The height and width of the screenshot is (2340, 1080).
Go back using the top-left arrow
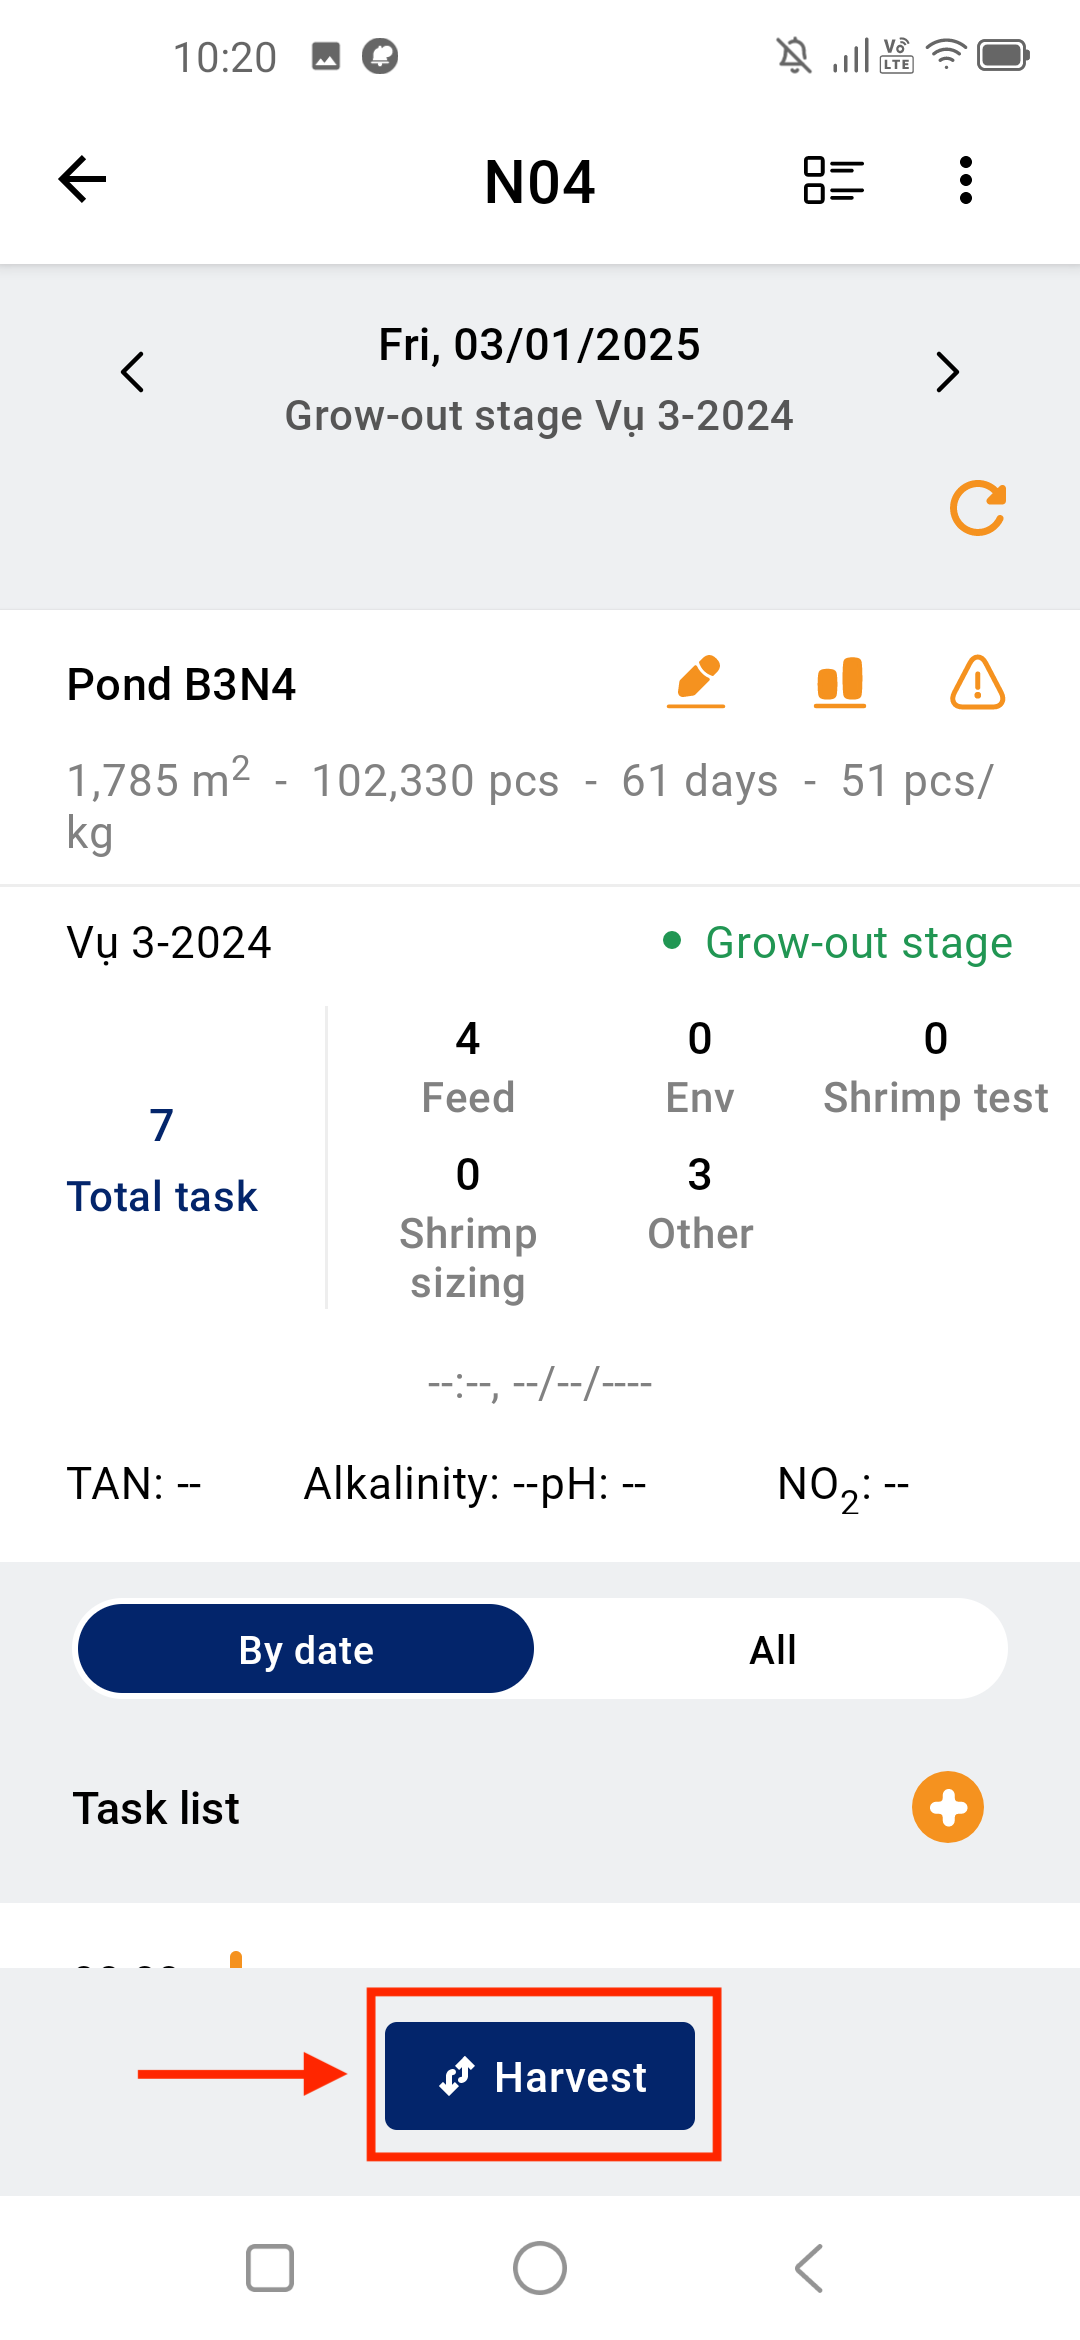[x=82, y=180]
